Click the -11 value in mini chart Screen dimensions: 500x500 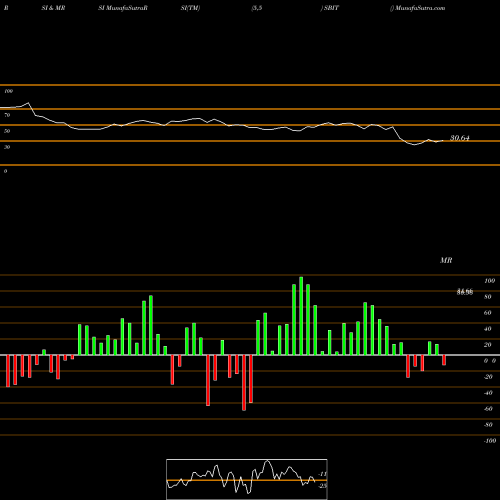coord(322,474)
